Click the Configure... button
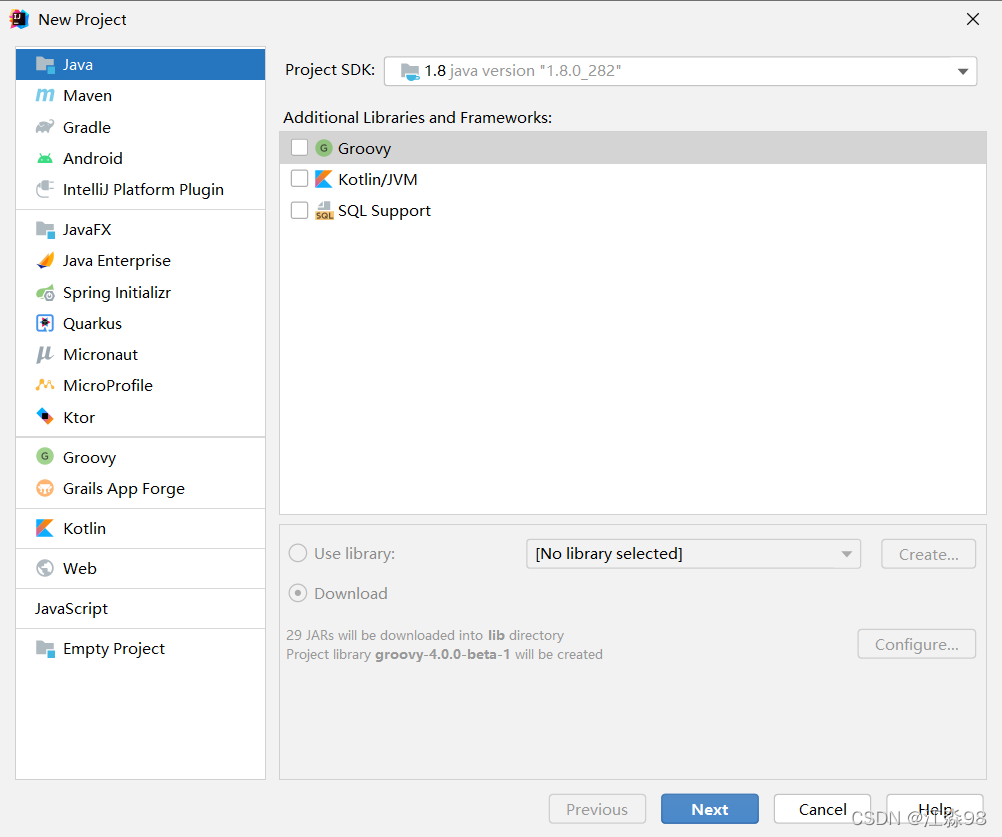 coord(916,644)
